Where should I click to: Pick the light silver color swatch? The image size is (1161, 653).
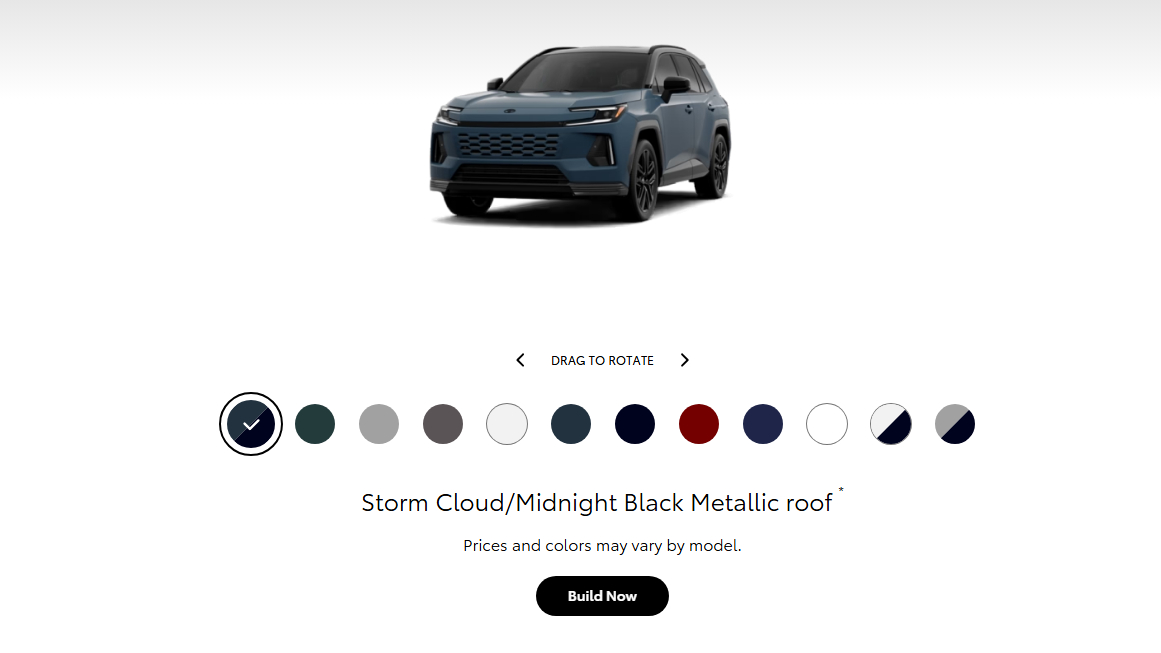tap(379, 424)
